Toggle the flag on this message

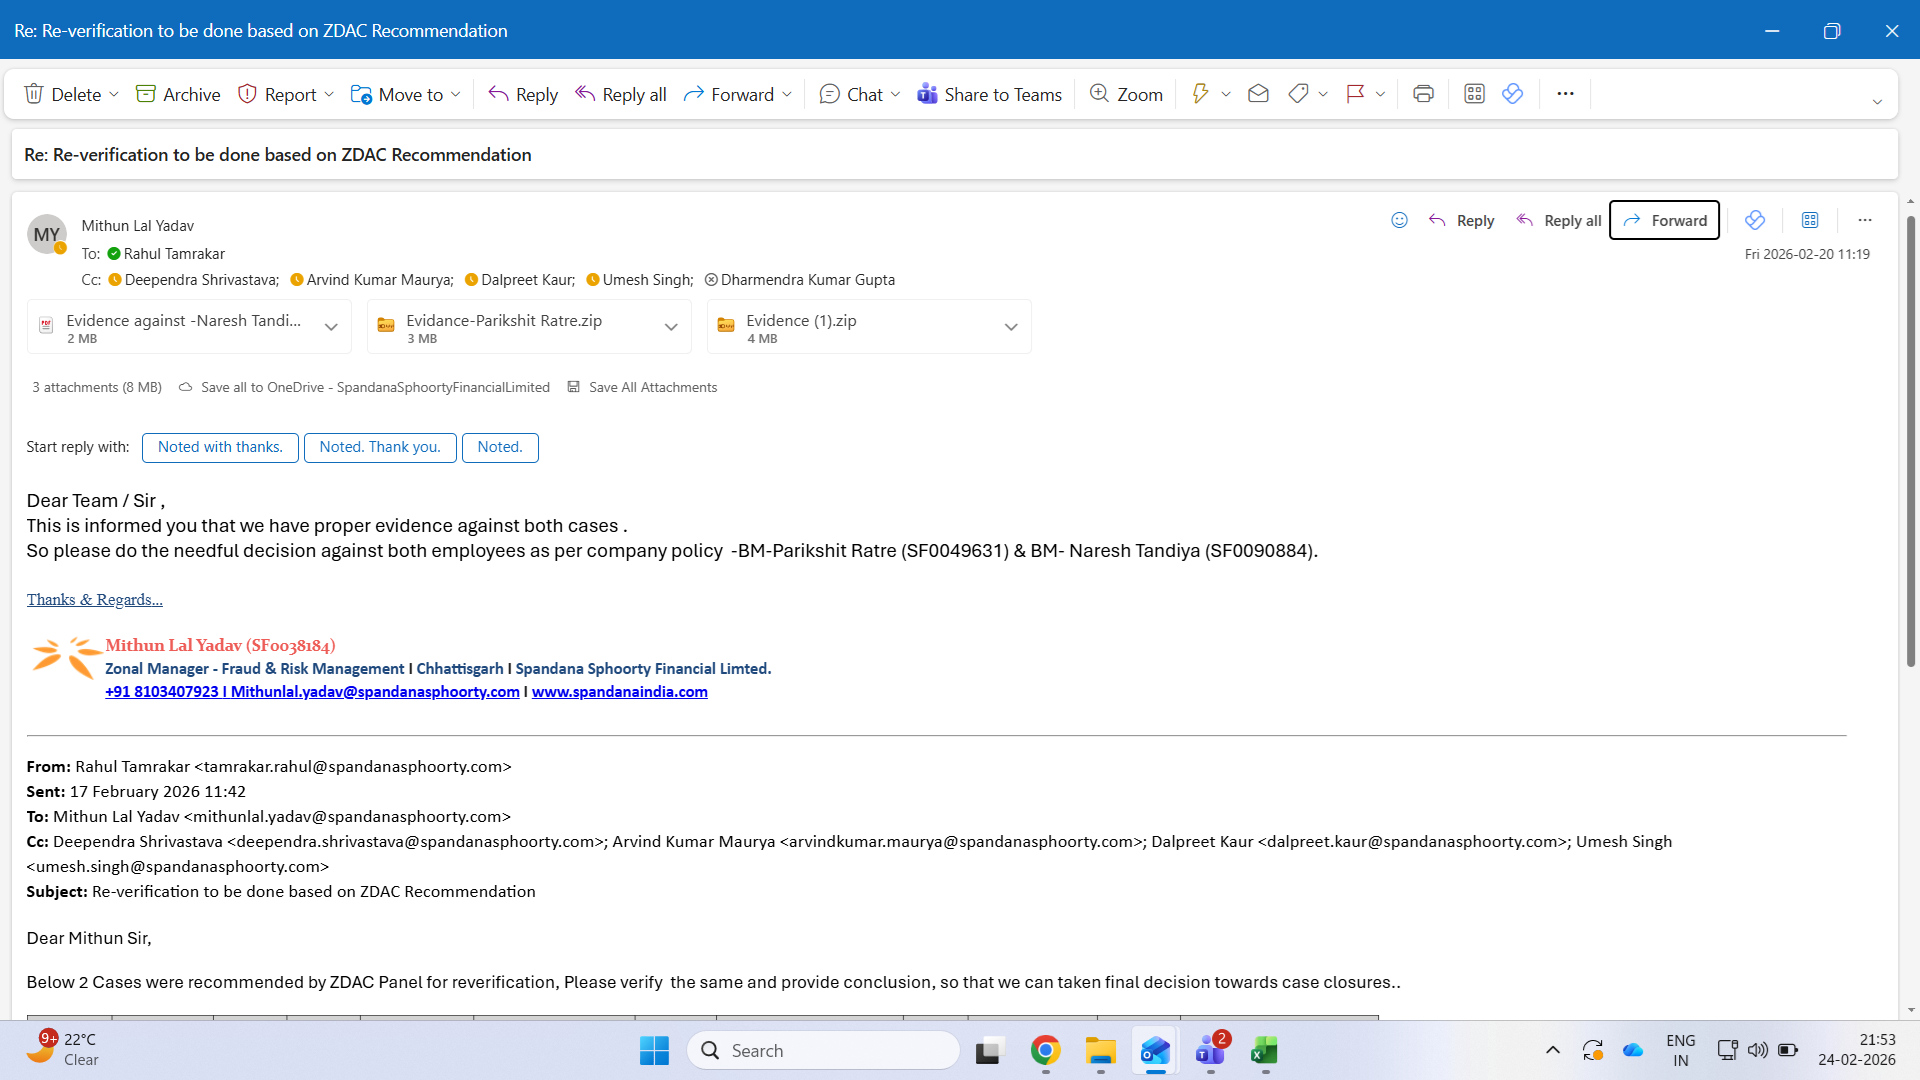tap(1355, 94)
